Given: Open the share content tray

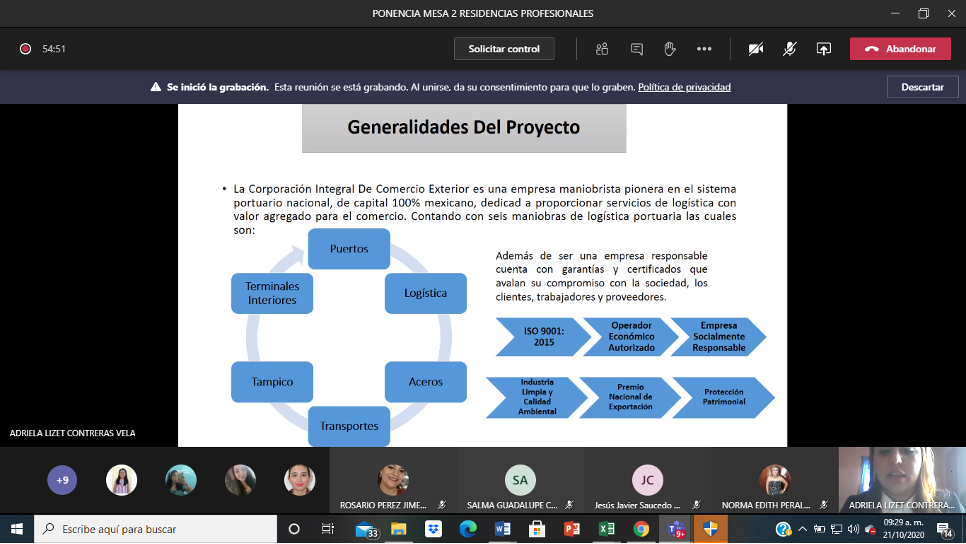Looking at the screenshot, I should click(824, 49).
